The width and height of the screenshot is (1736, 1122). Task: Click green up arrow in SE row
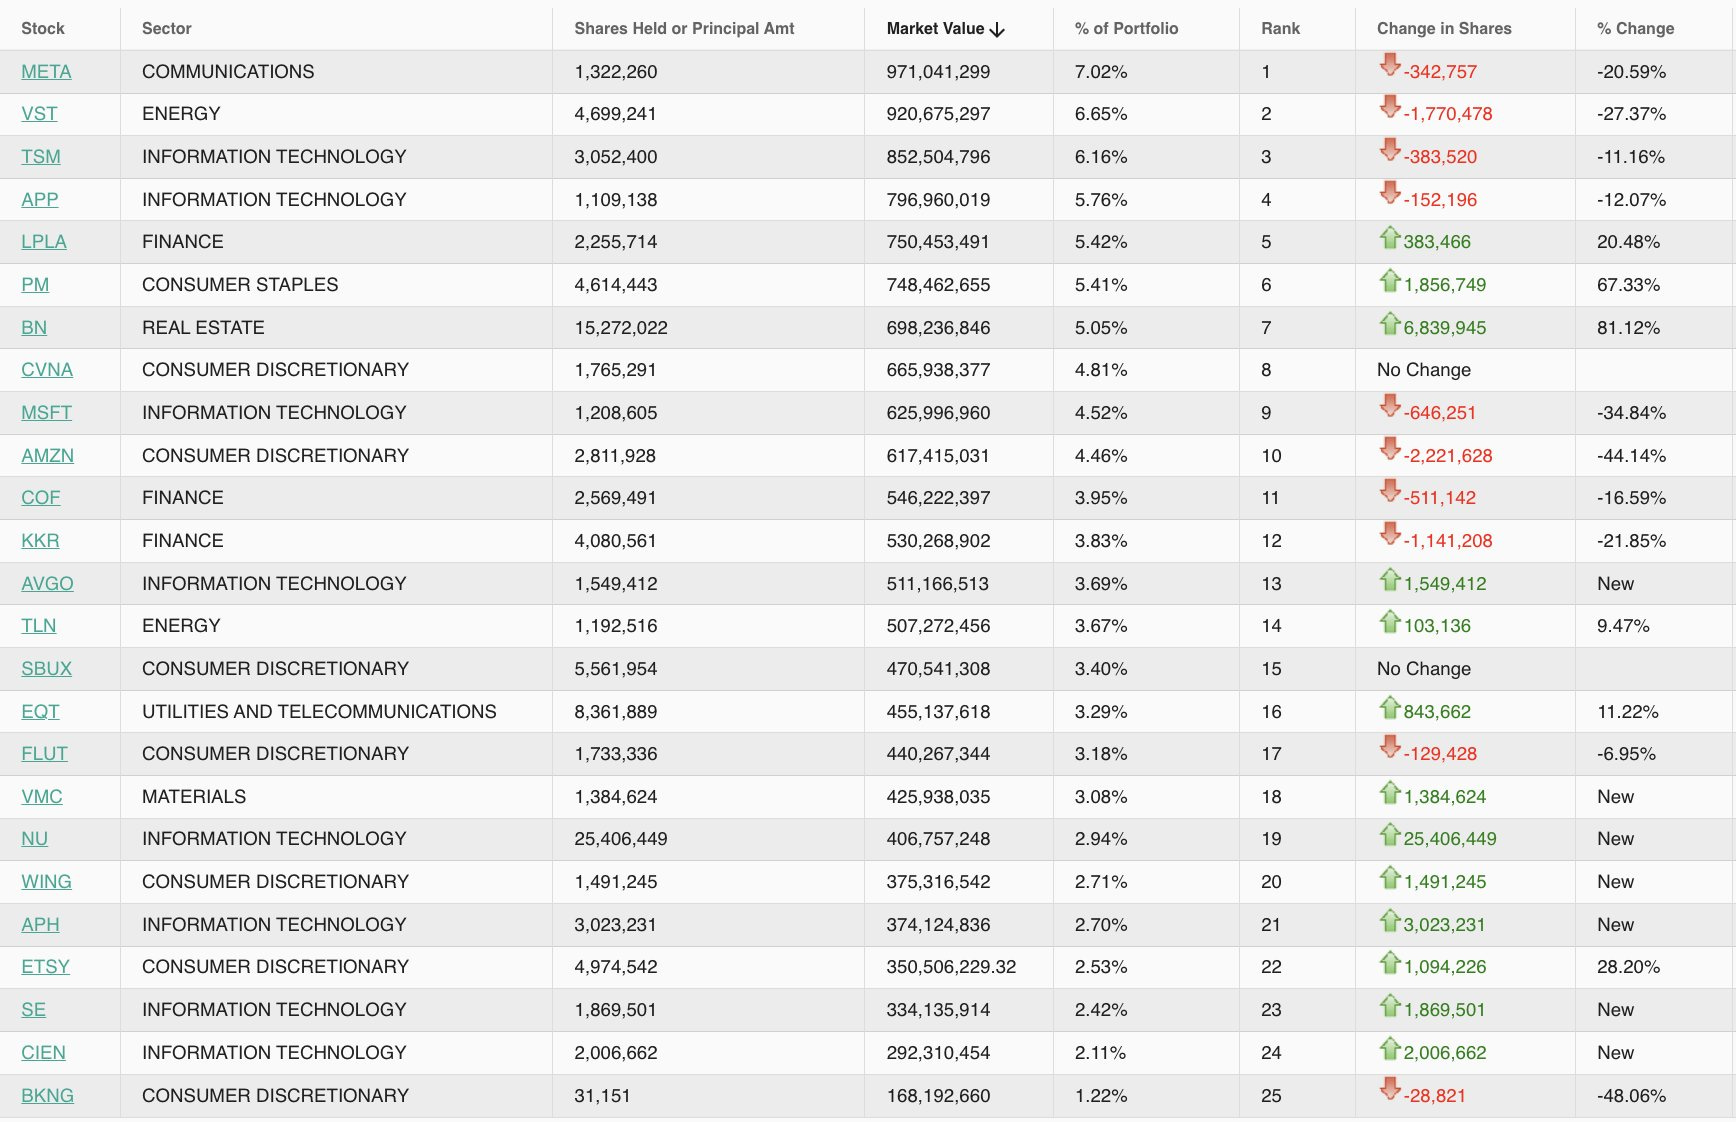[1390, 1005]
